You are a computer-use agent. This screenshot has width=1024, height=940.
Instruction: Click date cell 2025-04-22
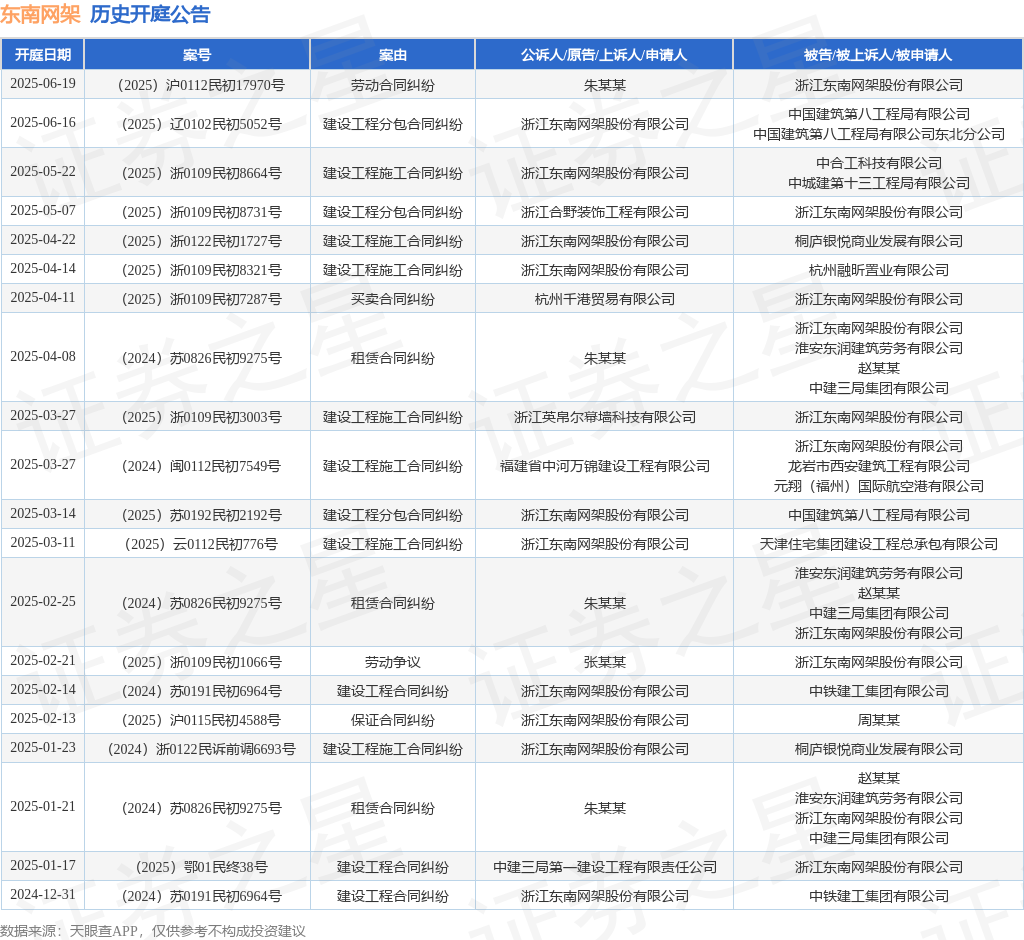click(x=42, y=240)
